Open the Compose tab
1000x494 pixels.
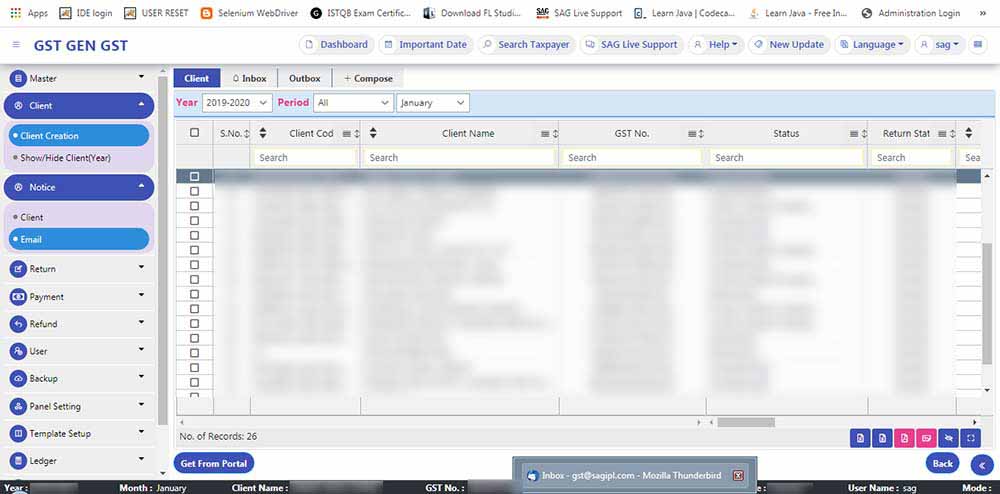tap(368, 78)
